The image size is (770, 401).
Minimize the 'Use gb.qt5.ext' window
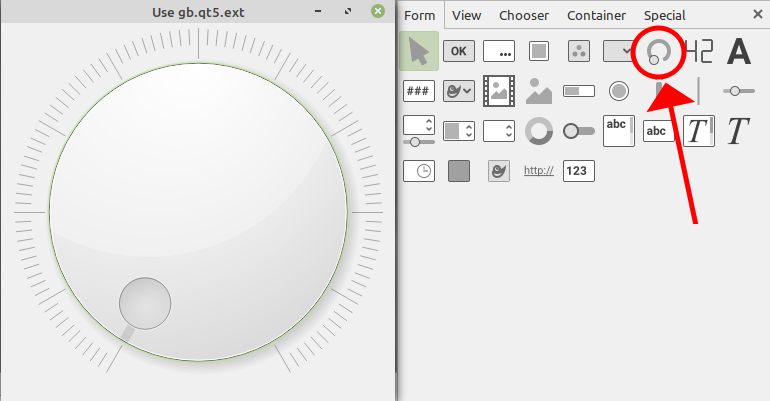(318, 11)
